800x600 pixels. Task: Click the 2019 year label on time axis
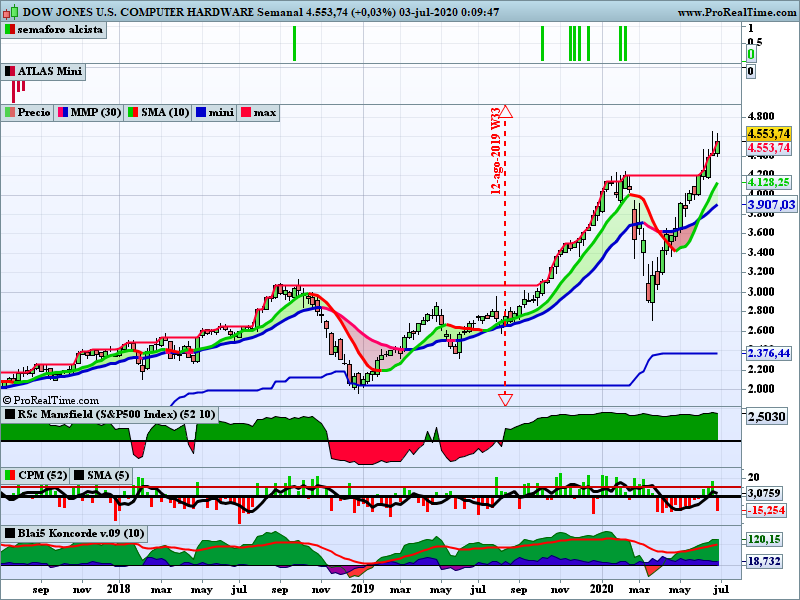(x=363, y=588)
